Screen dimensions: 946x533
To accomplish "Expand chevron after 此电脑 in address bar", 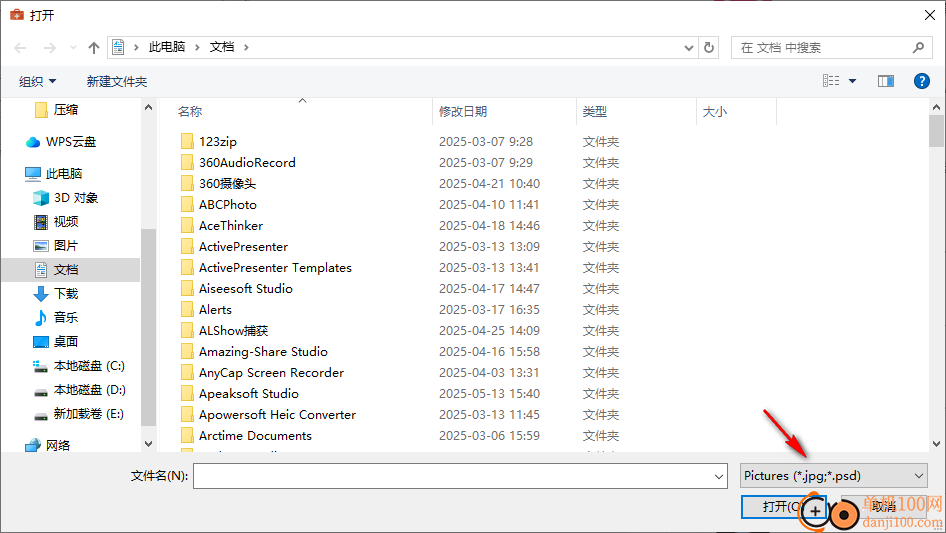I will [x=197, y=47].
